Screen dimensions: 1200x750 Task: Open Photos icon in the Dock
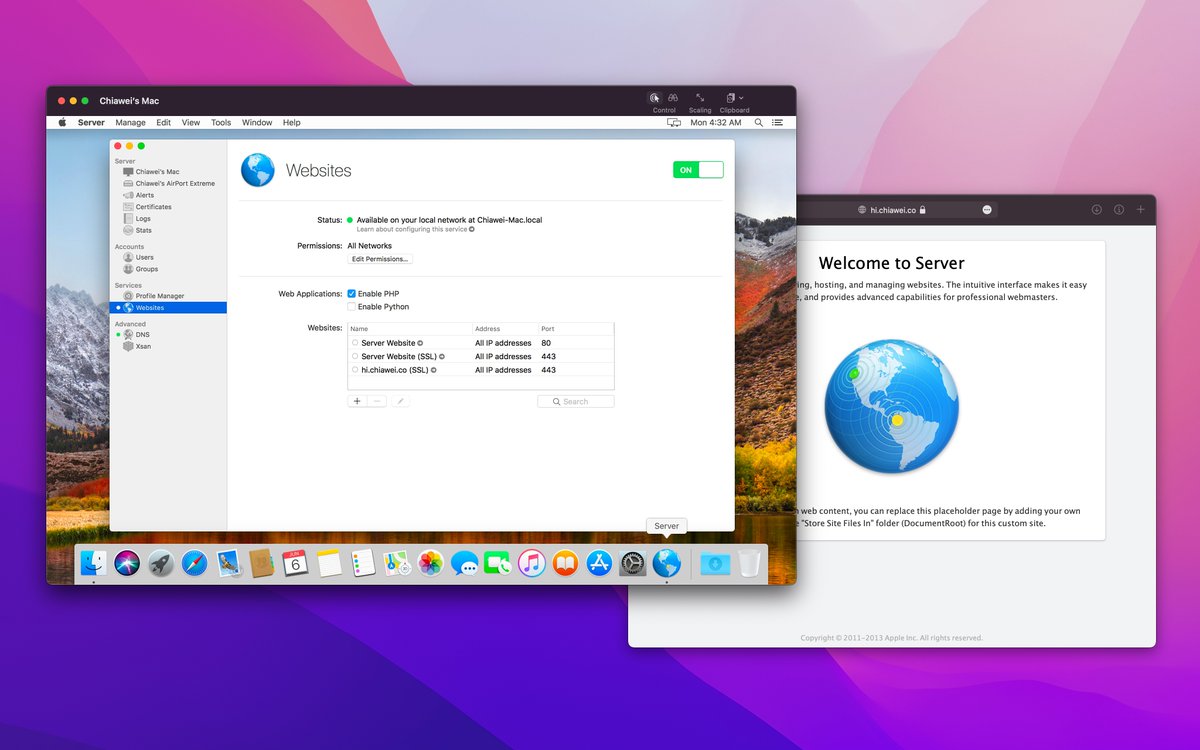[x=430, y=563]
